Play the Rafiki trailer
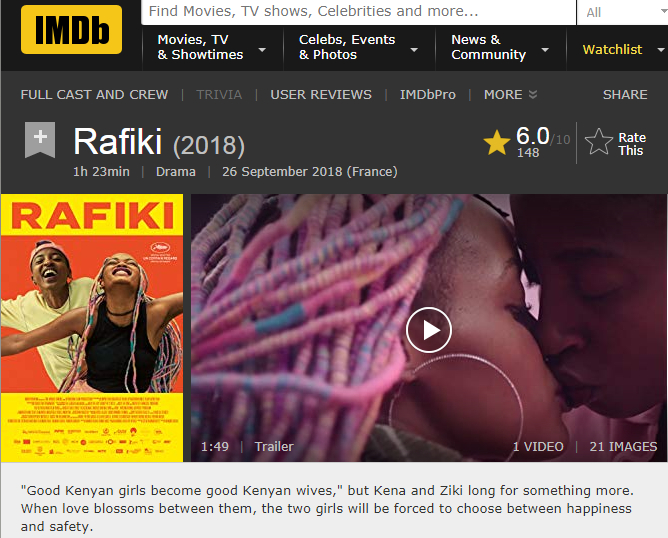This screenshot has width=668, height=538. (x=429, y=330)
